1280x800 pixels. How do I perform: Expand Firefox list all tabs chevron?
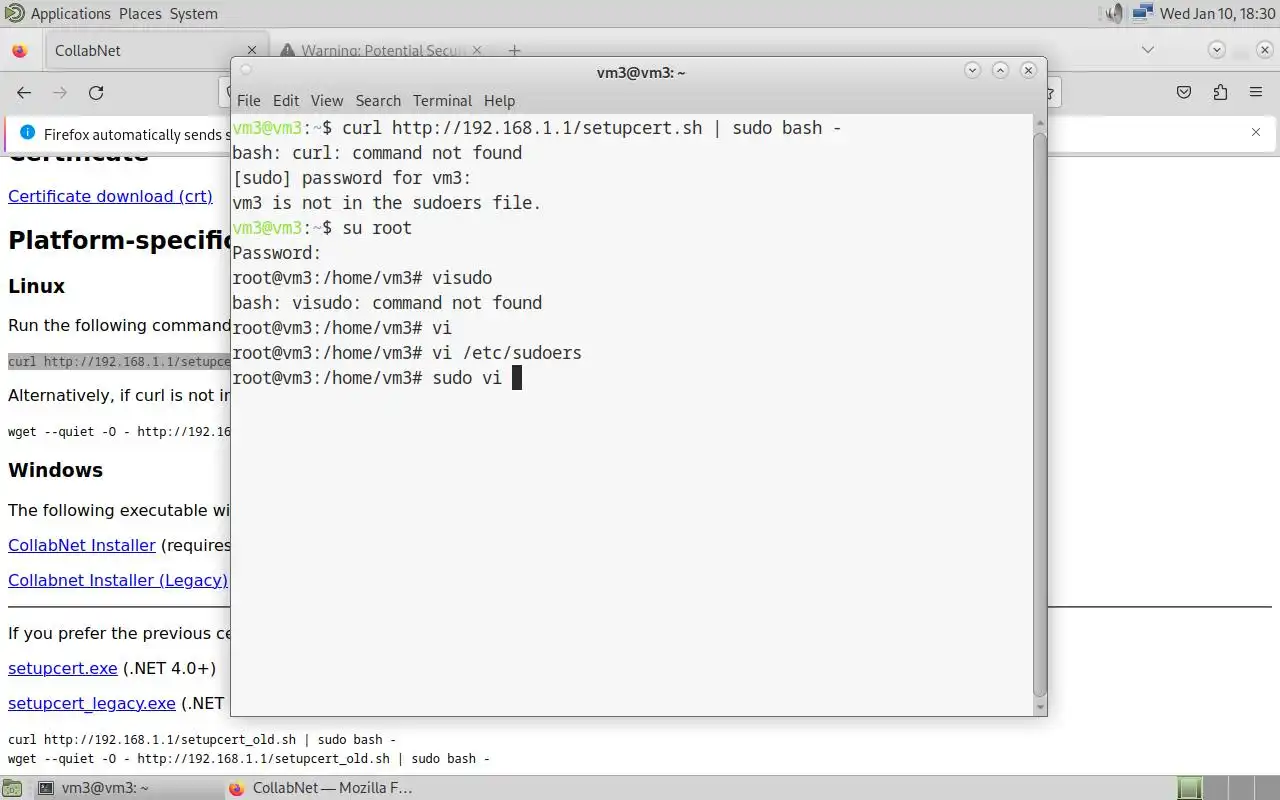point(1148,50)
